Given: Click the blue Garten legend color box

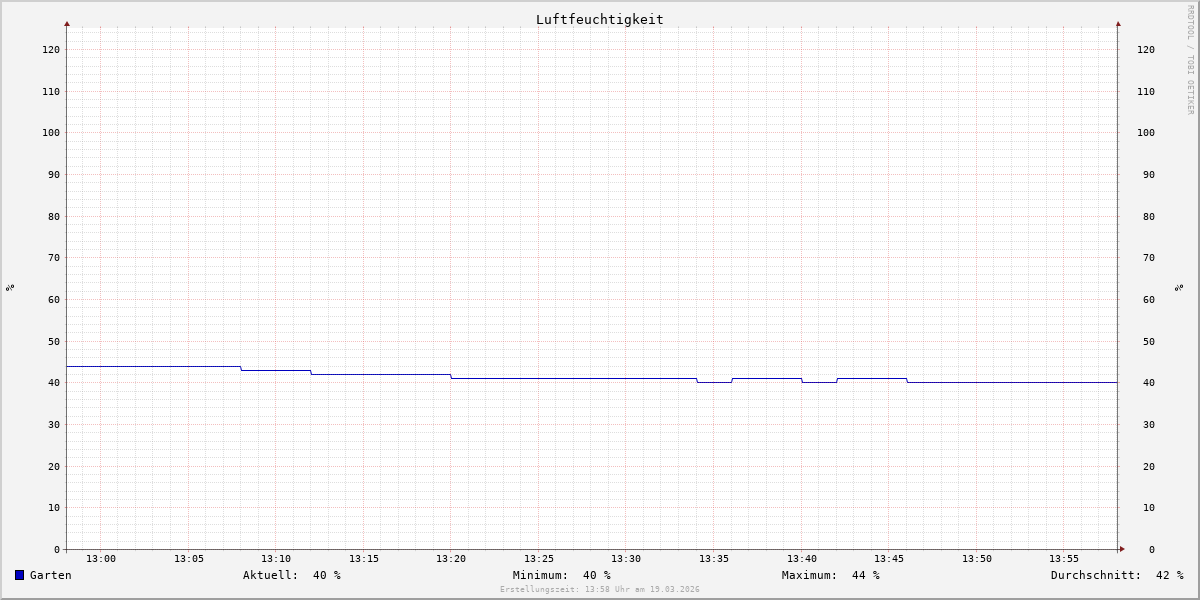Looking at the screenshot, I should (19, 575).
